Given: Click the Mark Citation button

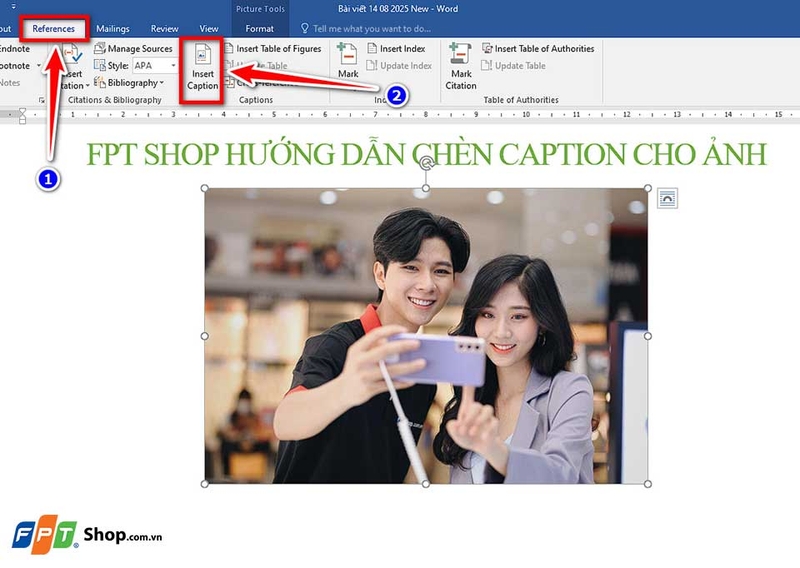Looking at the screenshot, I should click(461, 66).
